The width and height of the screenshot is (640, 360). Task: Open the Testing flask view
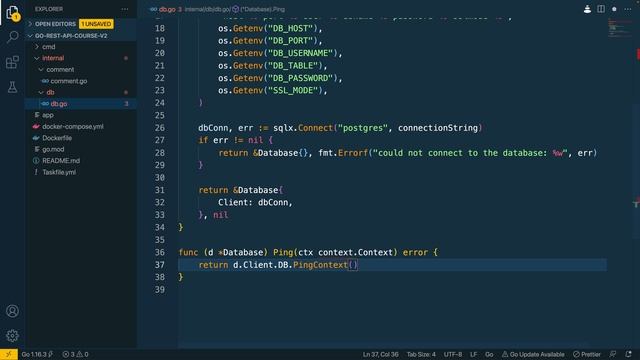(x=13, y=87)
